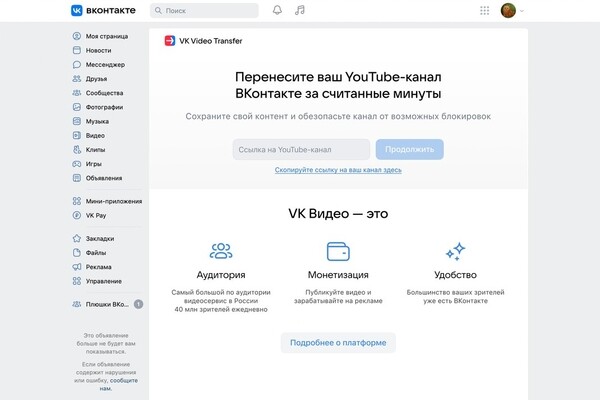Go to Новости feed
The image size is (600, 400).
(x=98, y=50)
